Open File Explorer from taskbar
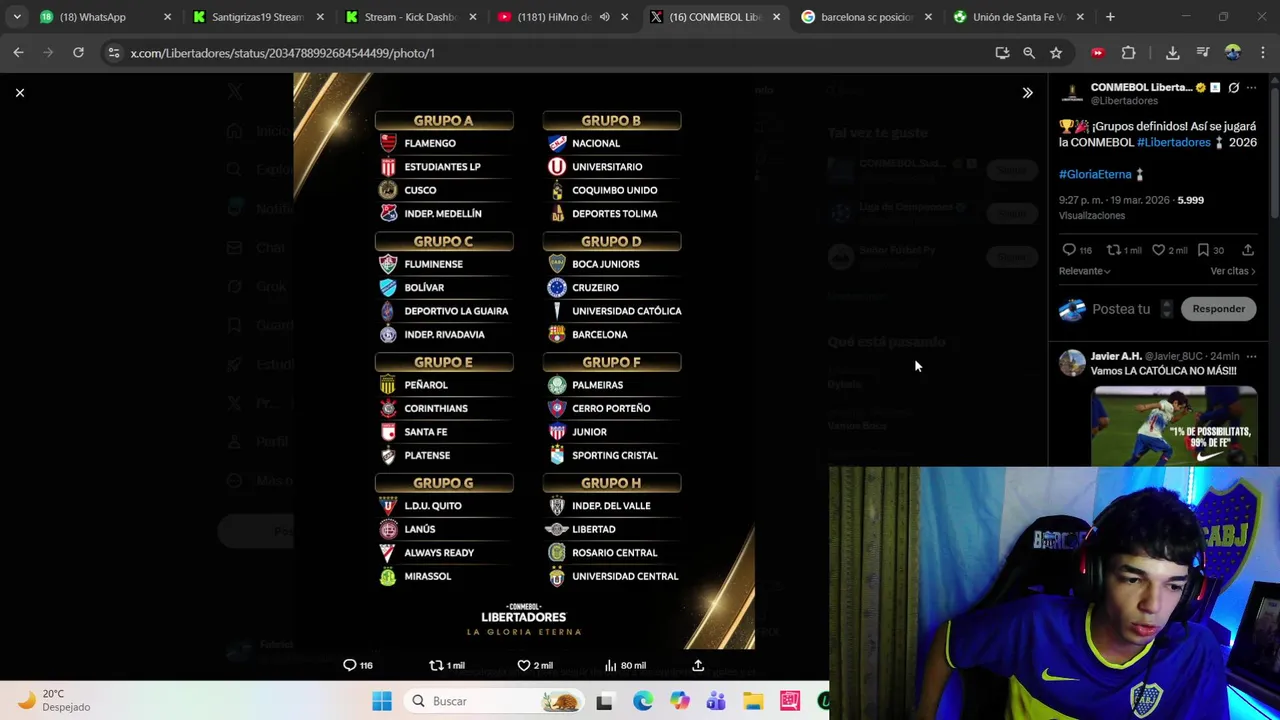The height and width of the screenshot is (720, 1280). pos(753,701)
